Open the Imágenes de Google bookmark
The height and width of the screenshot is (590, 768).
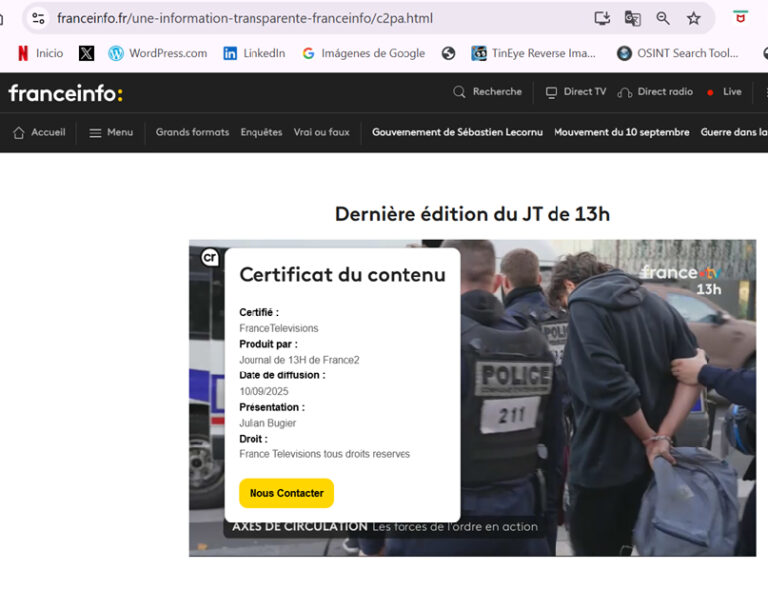pos(363,53)
